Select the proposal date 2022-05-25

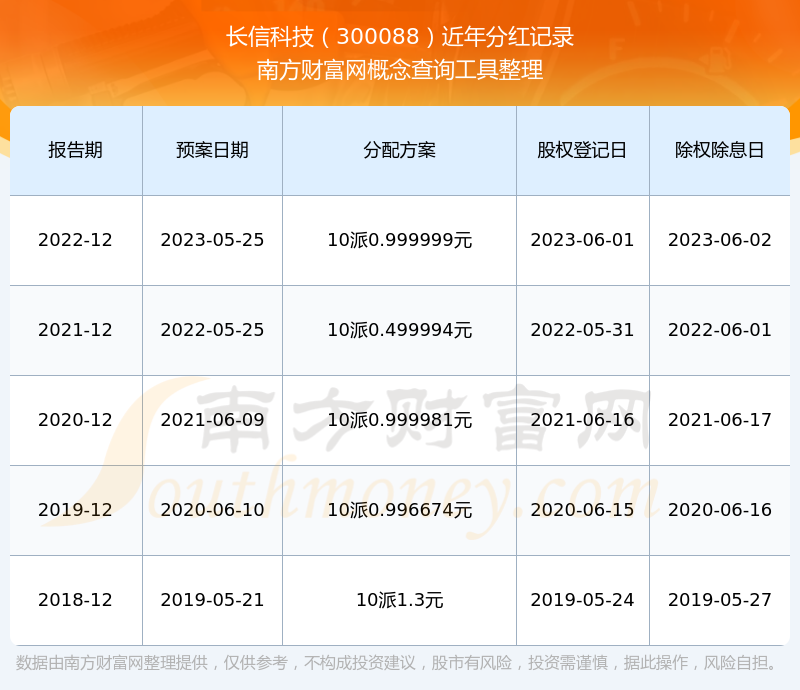tap(212, 330)
